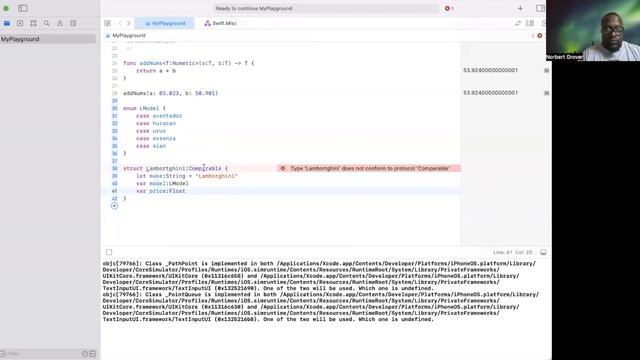Viewport: 640px width, 360px height.
Task: Toggle the recent files filter clock icon
Action: click(x=84, y=354)
